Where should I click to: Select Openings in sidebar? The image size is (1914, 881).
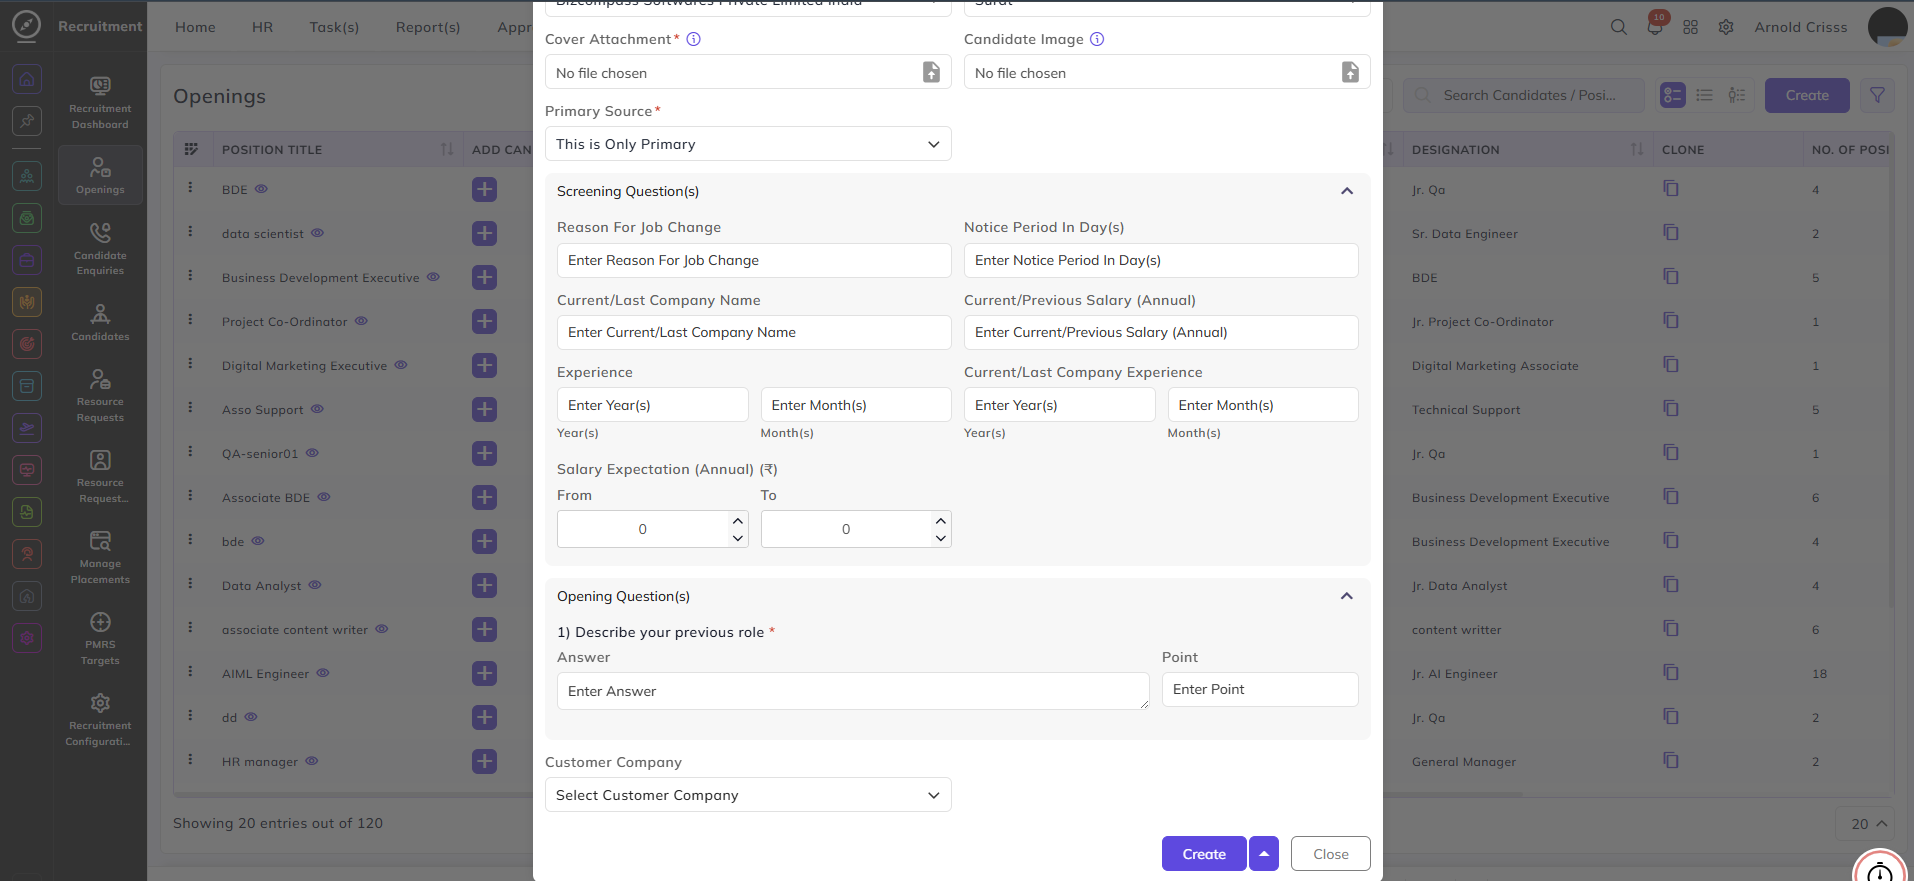point(100,175)
